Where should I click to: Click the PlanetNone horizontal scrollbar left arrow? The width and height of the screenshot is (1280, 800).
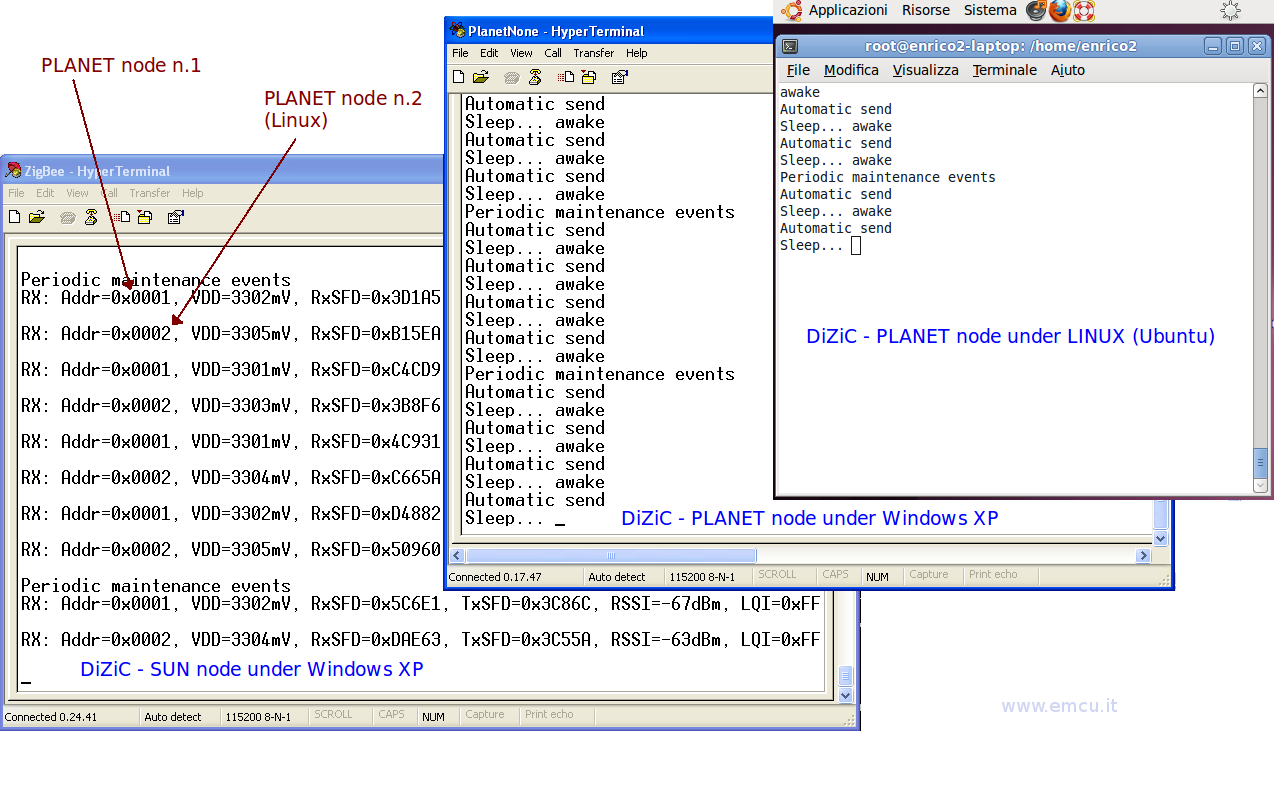pos(457,555)
